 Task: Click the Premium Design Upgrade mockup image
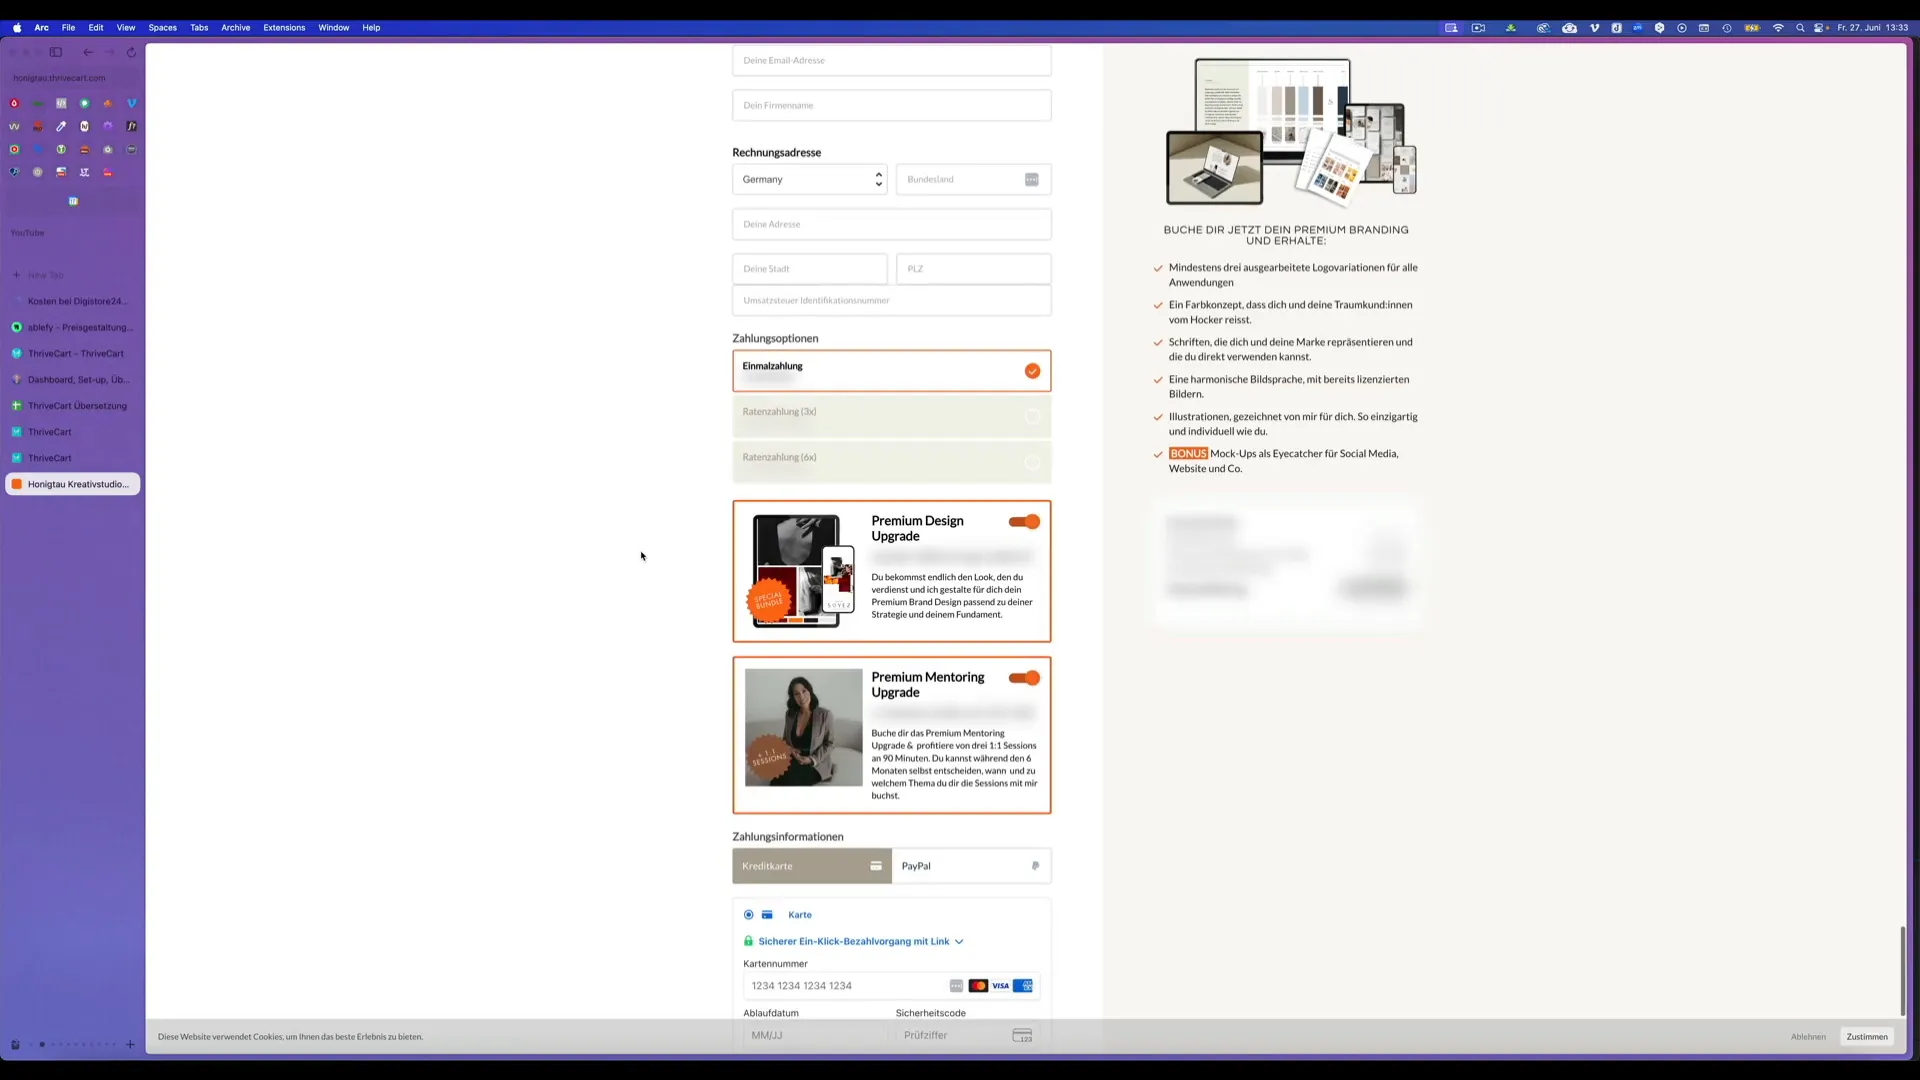tap(800, 571)
